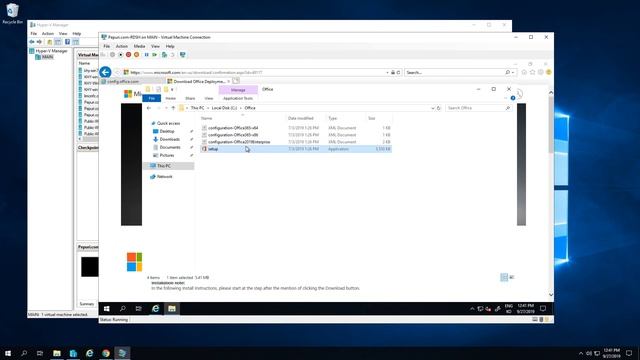Viewport: 640px width, 360px height.
Task: Pause the virtual machine from the toolbar
Action: pyautogui.click(x=147, y=55)
